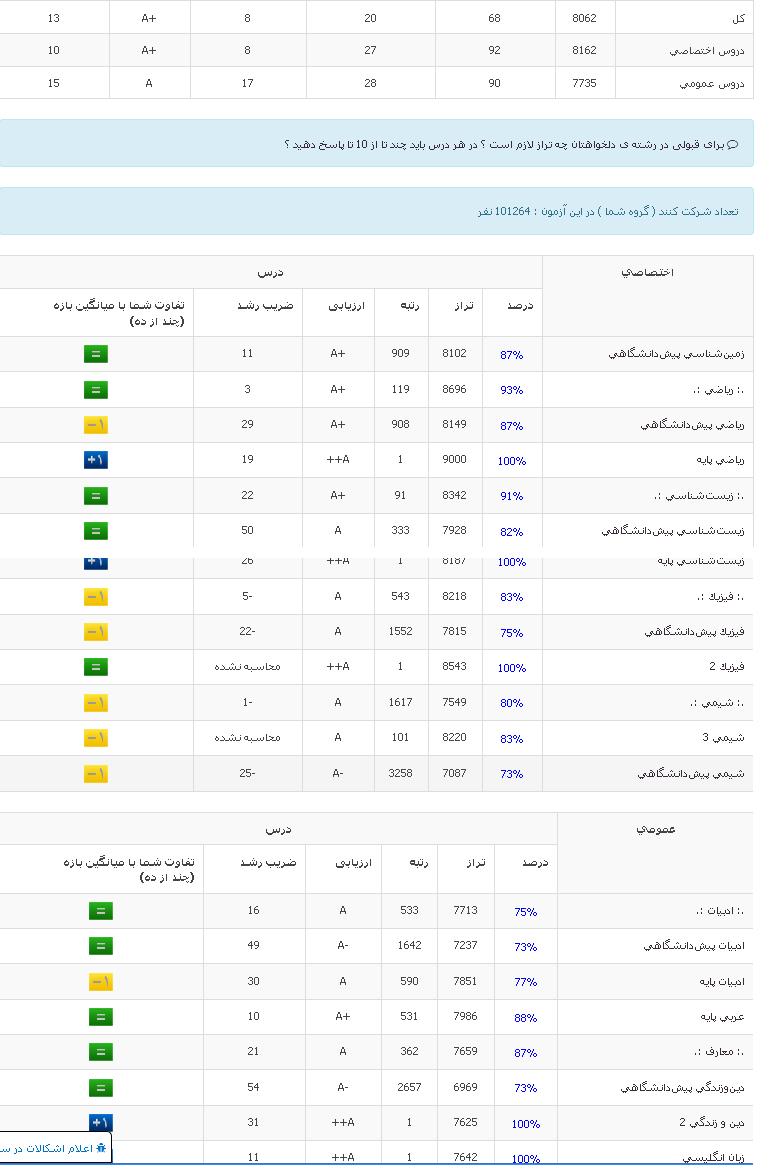758x1167 pixels.
Task: Select the score 6969 in the عمومي table
Action: point(465,1087)
